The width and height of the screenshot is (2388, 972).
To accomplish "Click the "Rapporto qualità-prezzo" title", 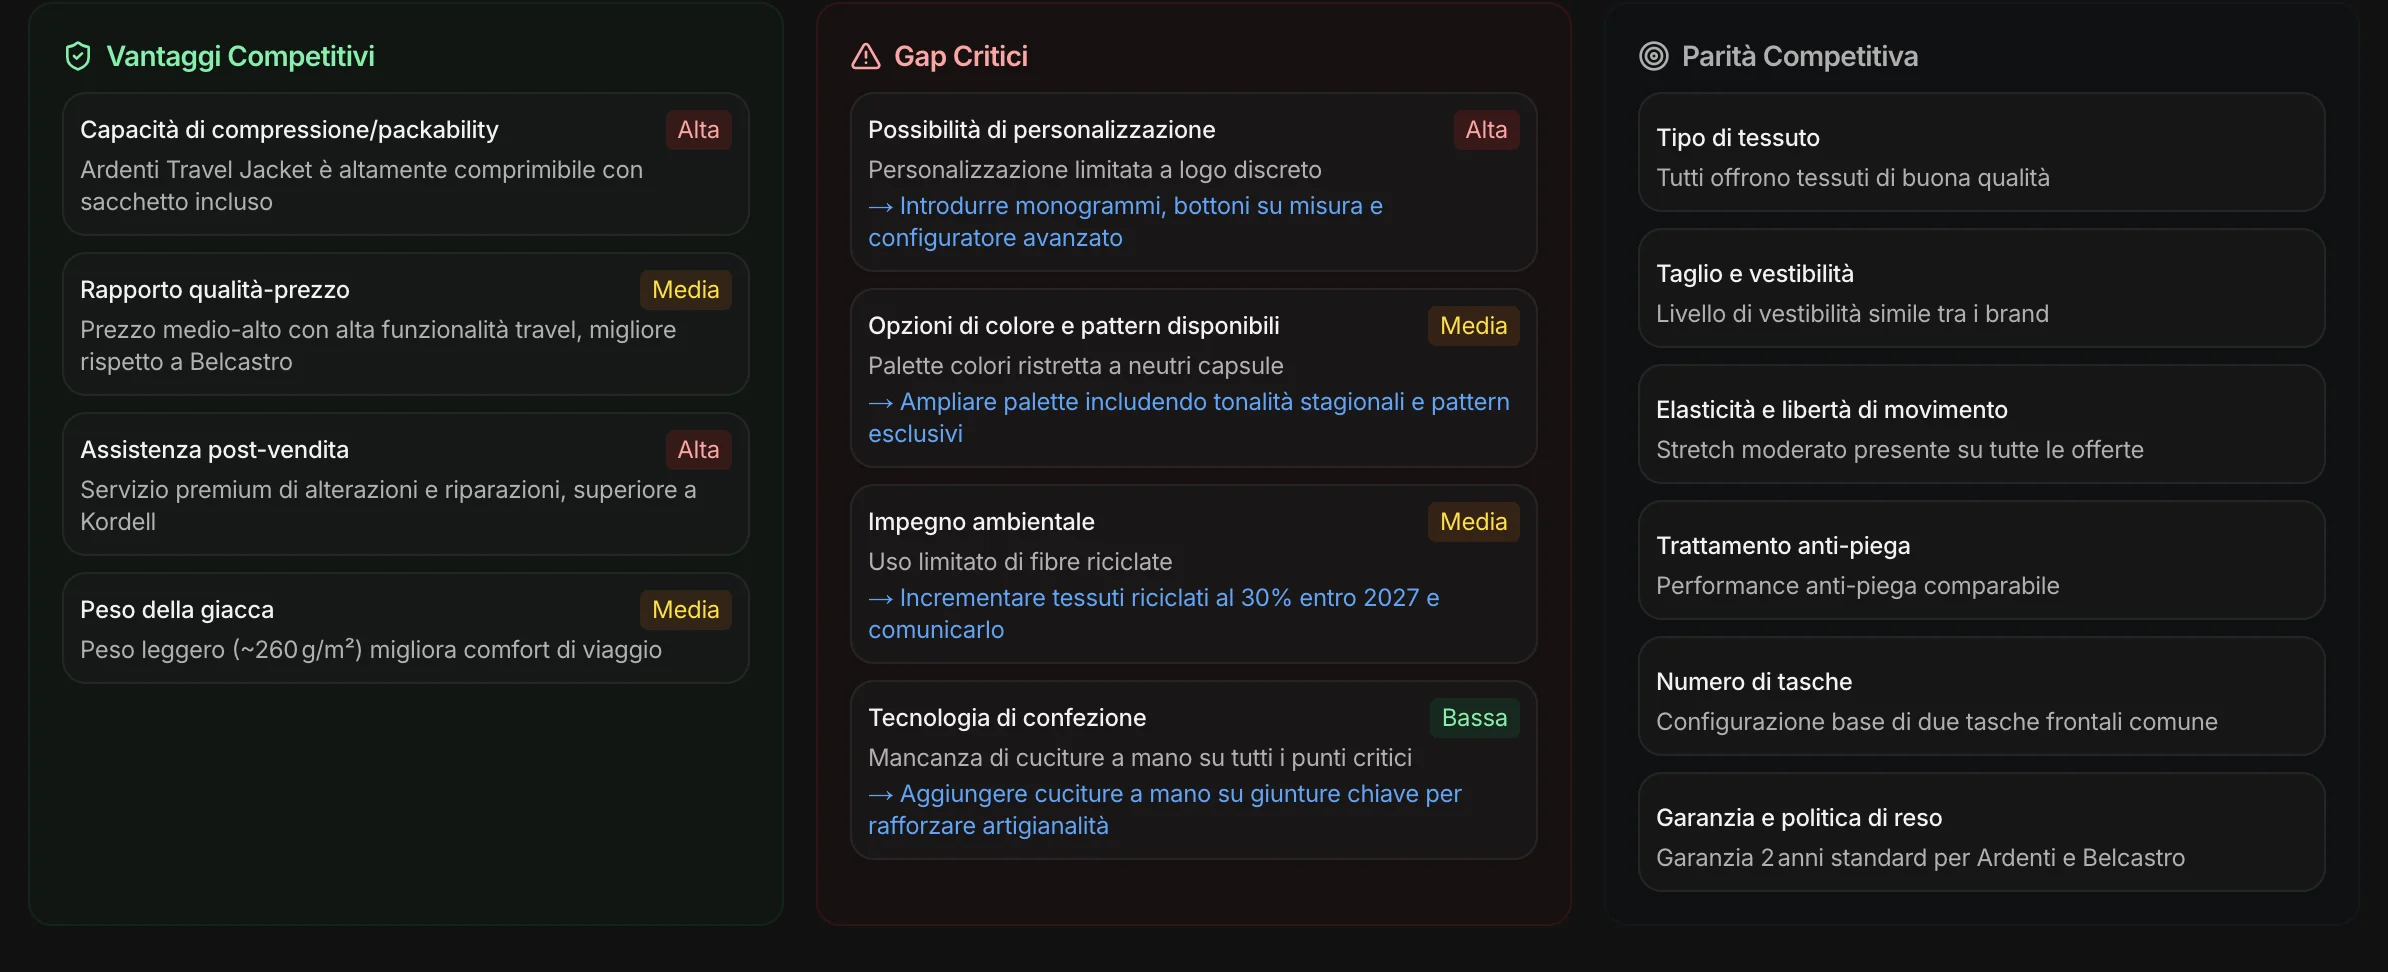I will click(215, 290).
